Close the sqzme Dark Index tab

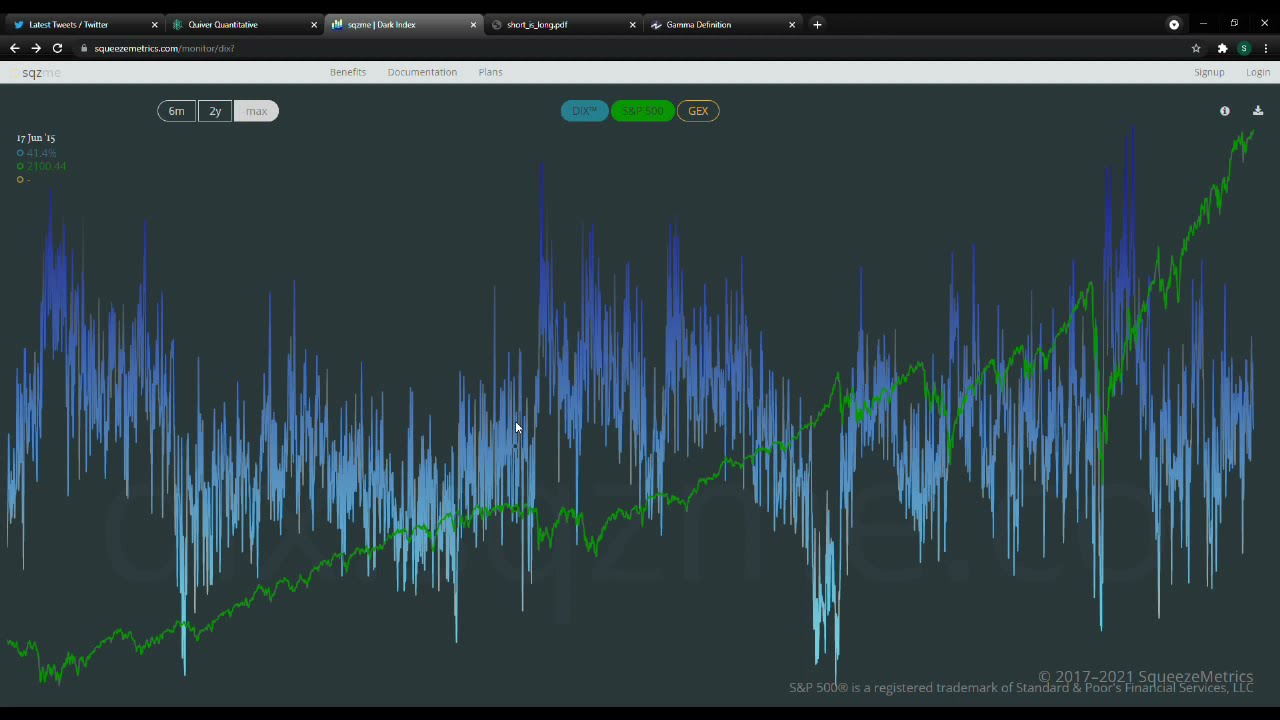tap(473, 25)
